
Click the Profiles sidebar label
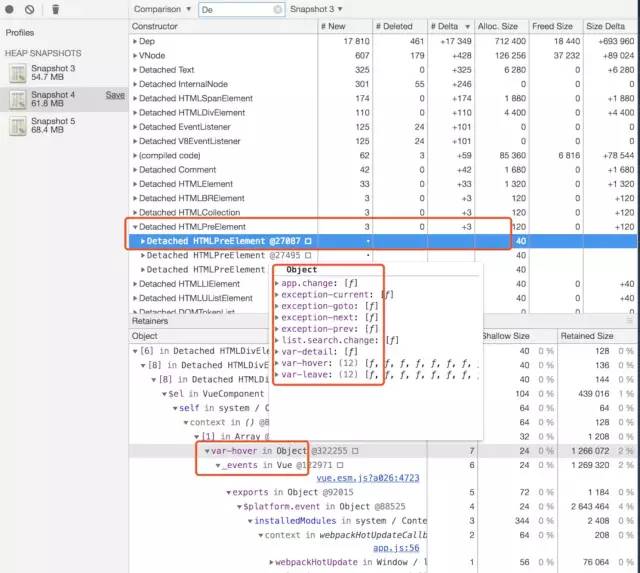point(20,33)
